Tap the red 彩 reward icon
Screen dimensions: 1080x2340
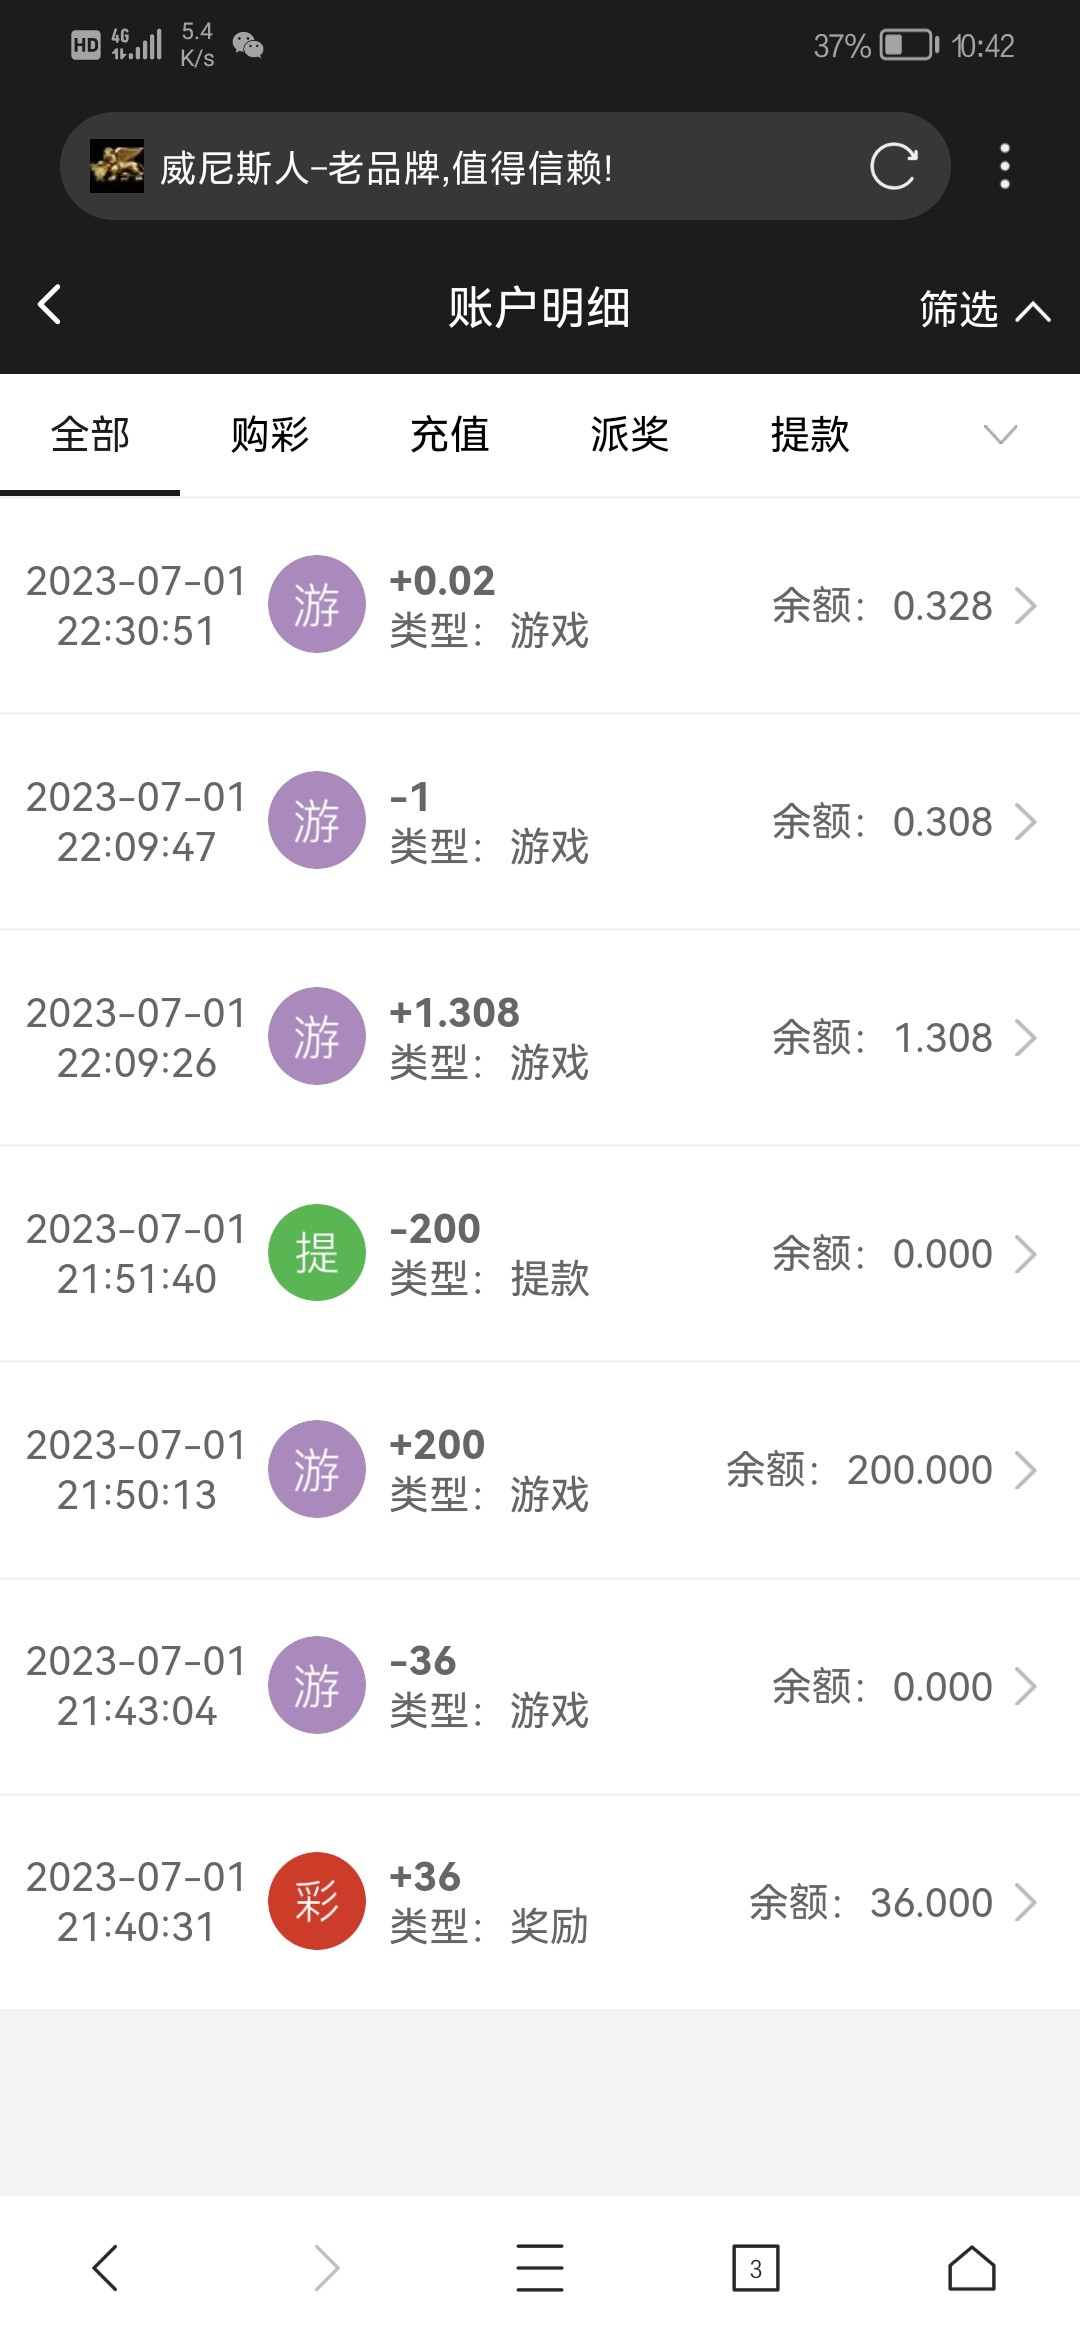(x=316, y=1901)
